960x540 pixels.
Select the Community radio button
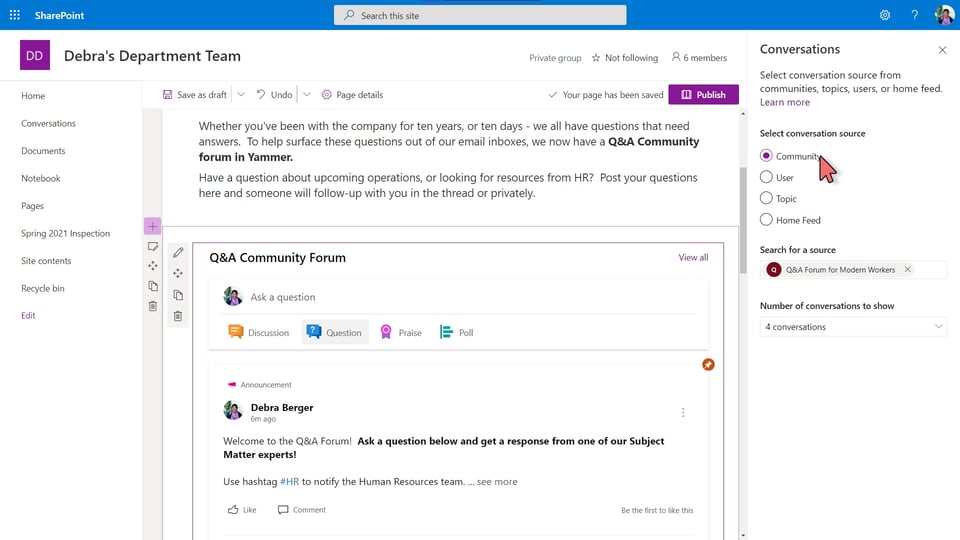click(766, 156)
